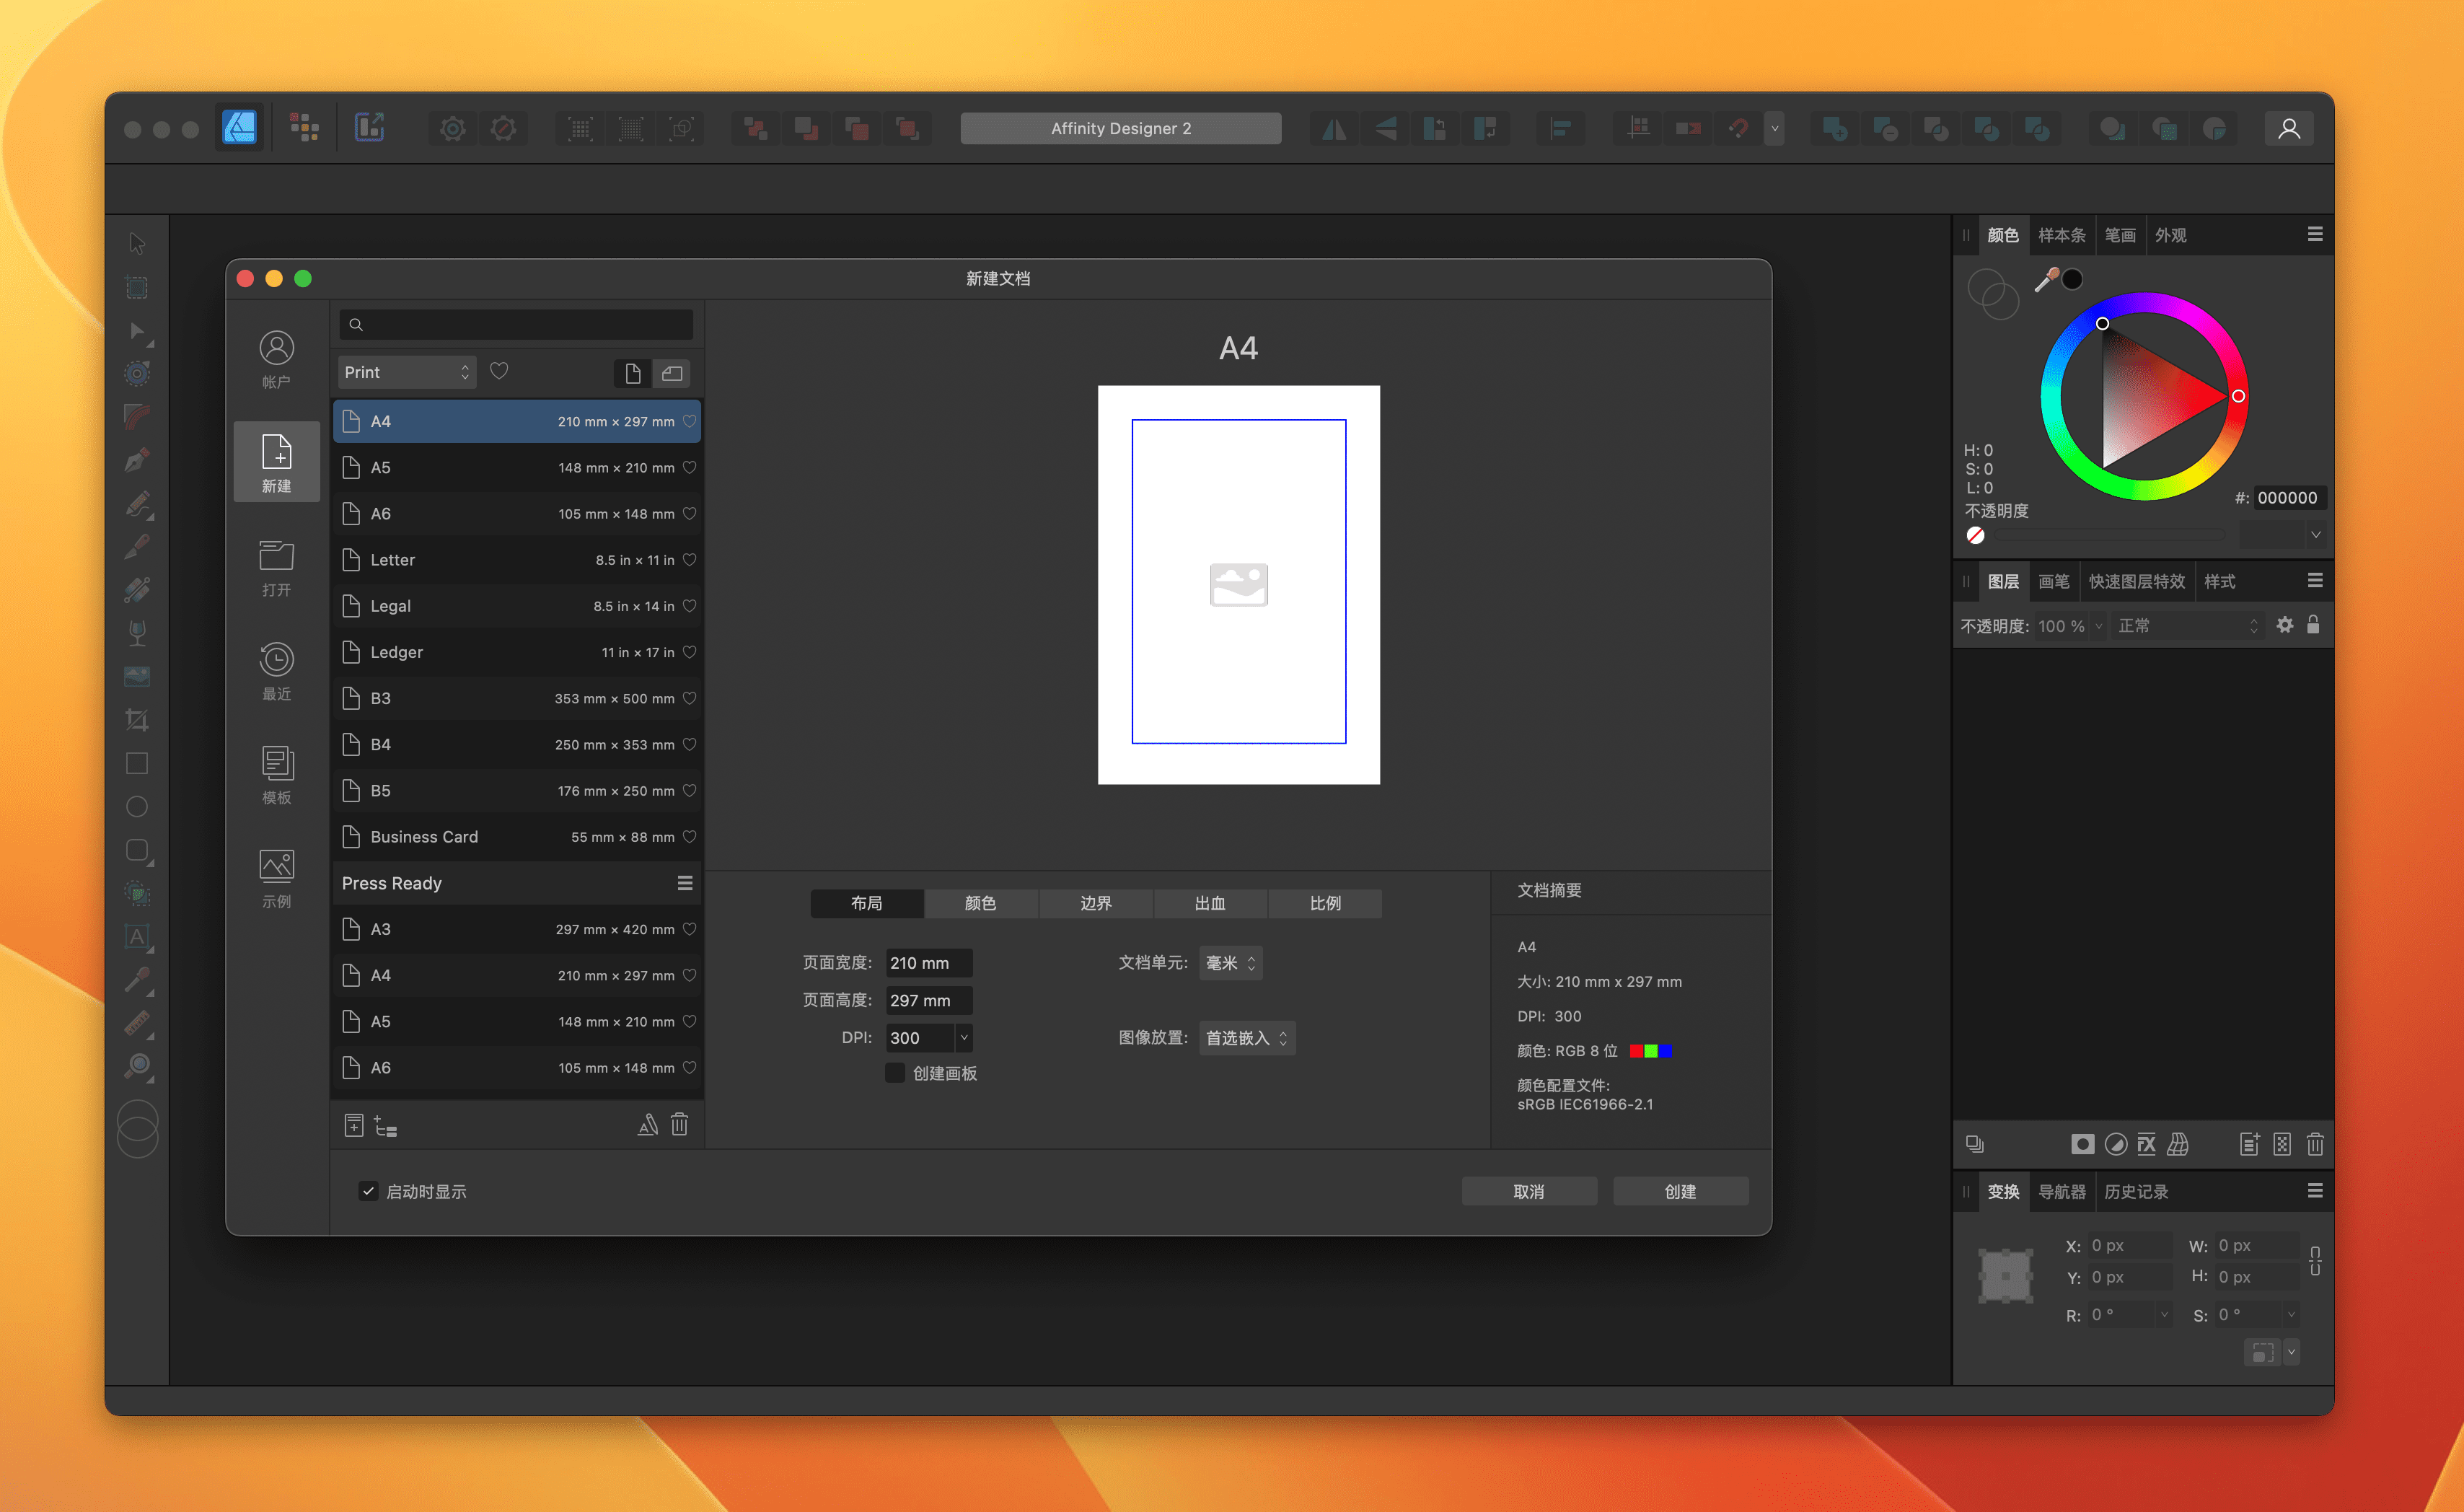Image resolution: width=2464 pixels, height=1512 pixels.
Task: Switch to the Bleed tab
Action: [1209, 903]
